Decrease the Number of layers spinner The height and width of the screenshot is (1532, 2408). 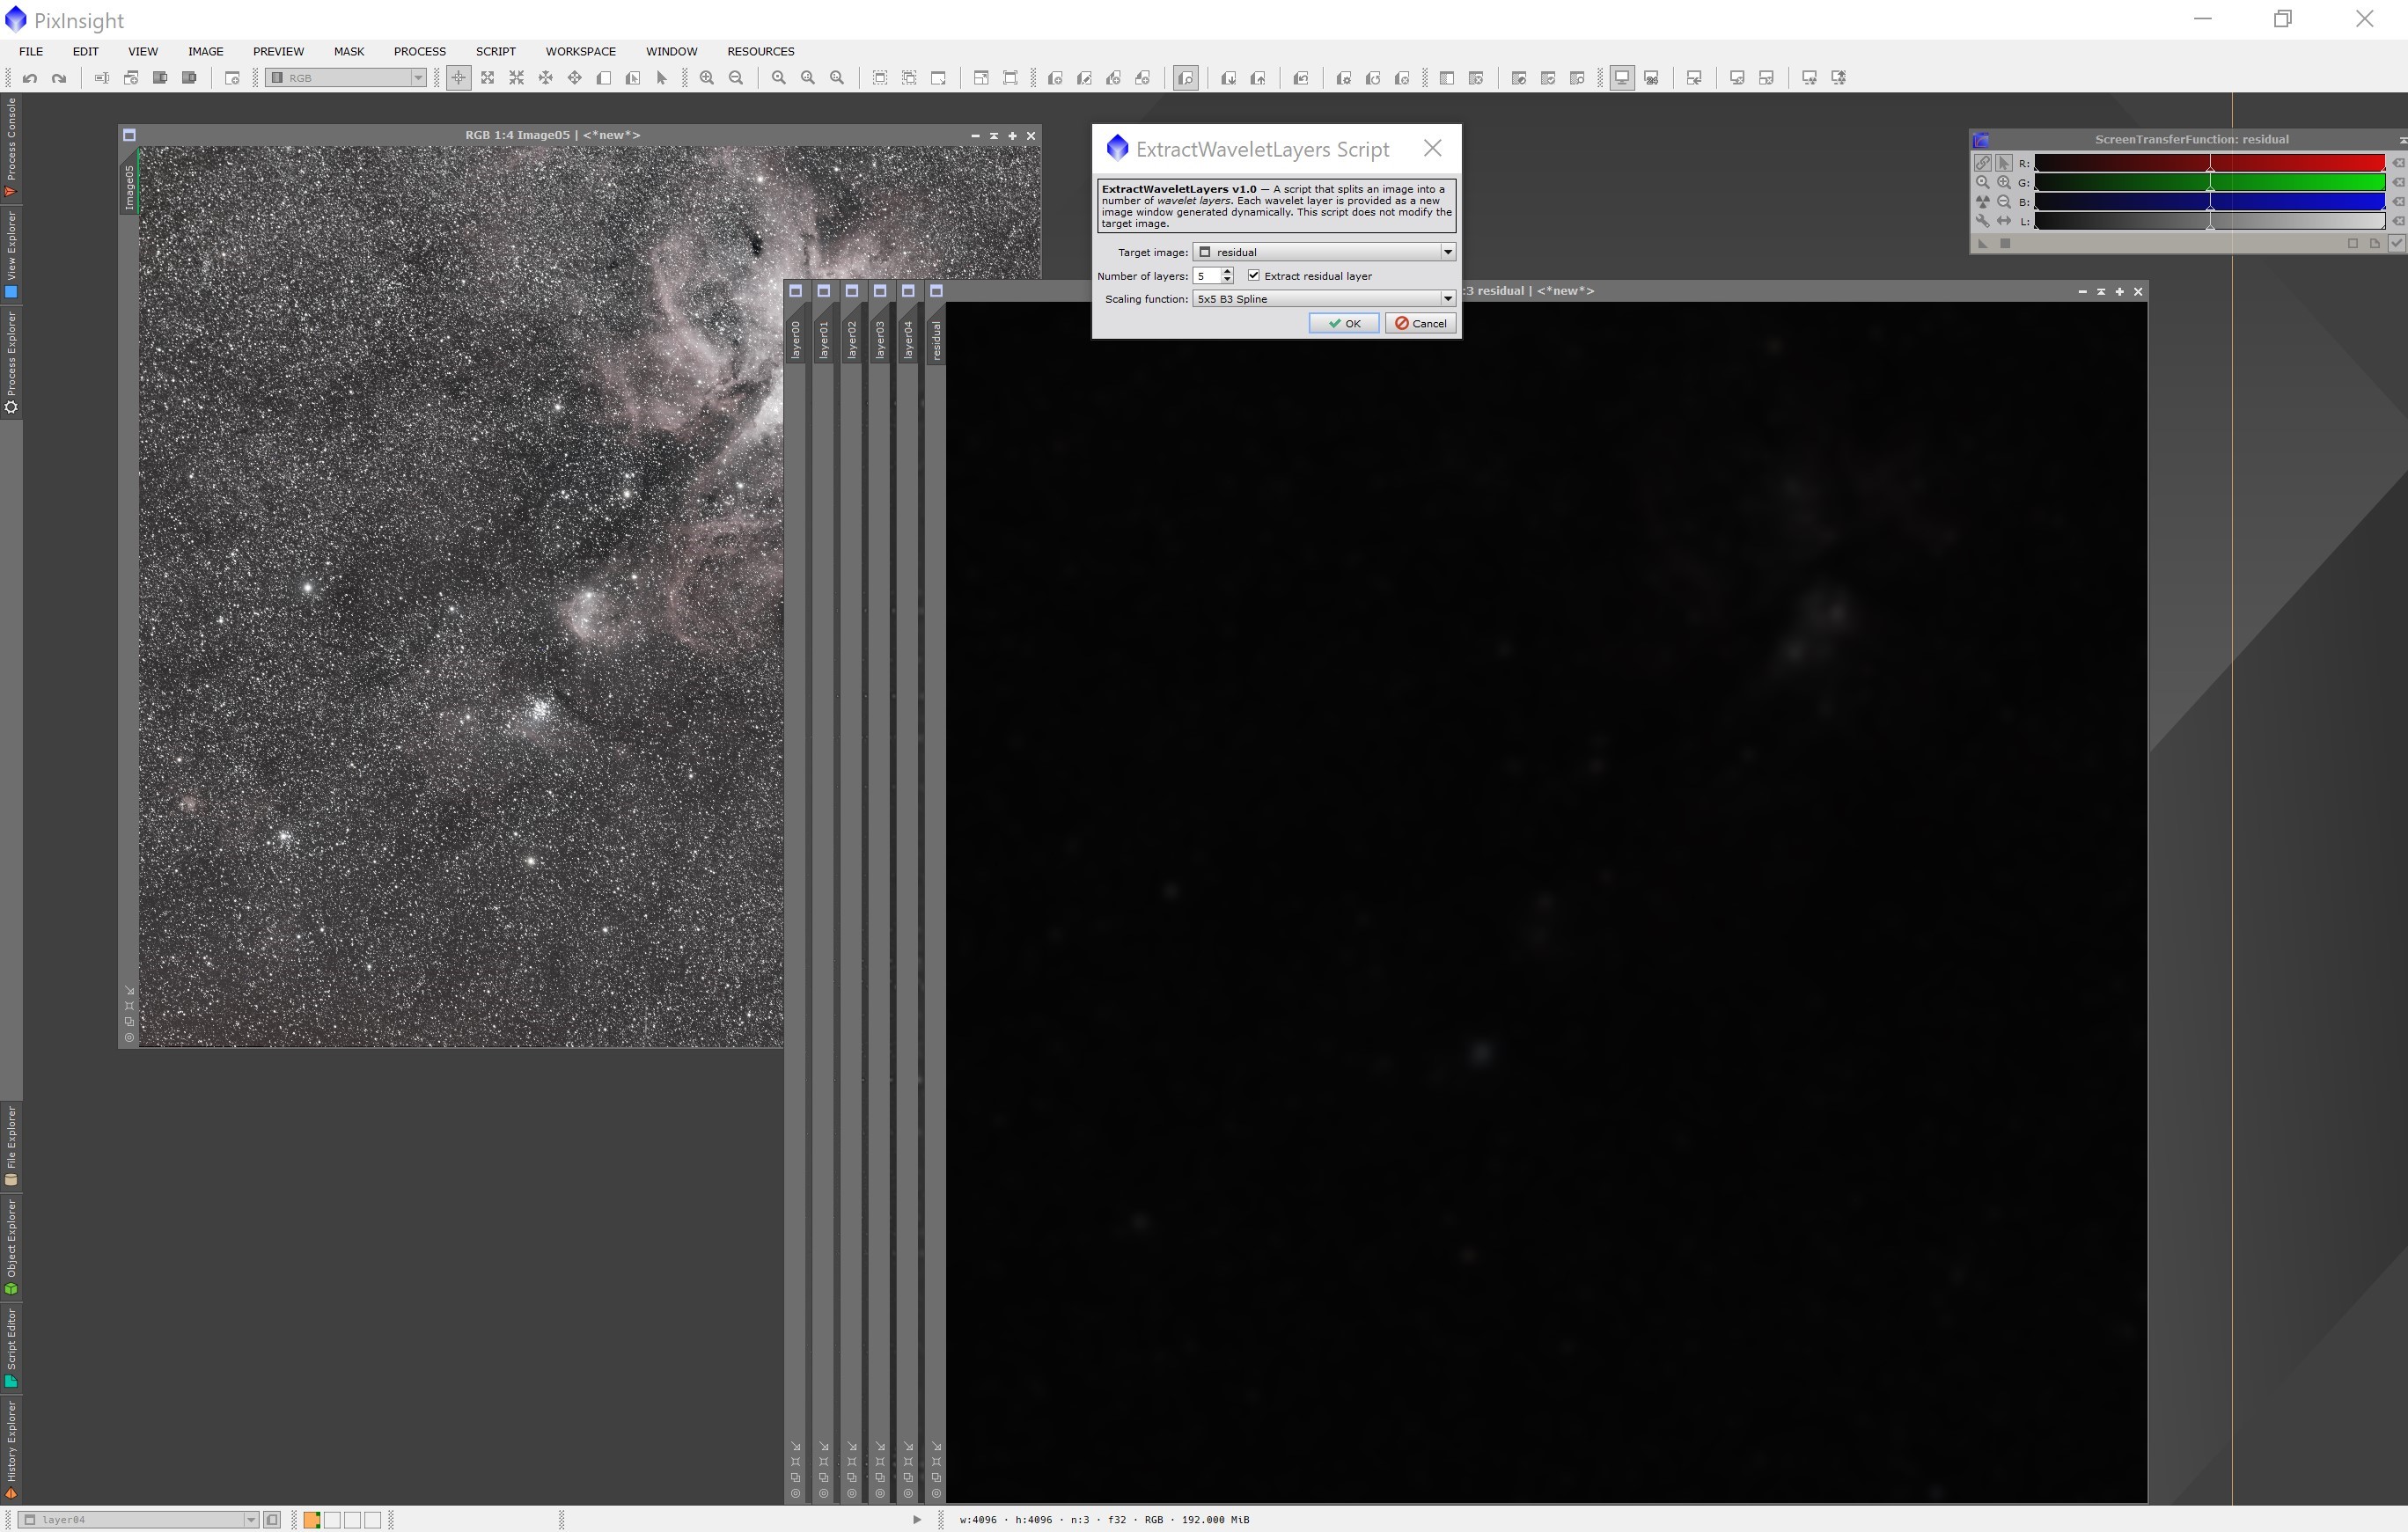coord(1227,280)
